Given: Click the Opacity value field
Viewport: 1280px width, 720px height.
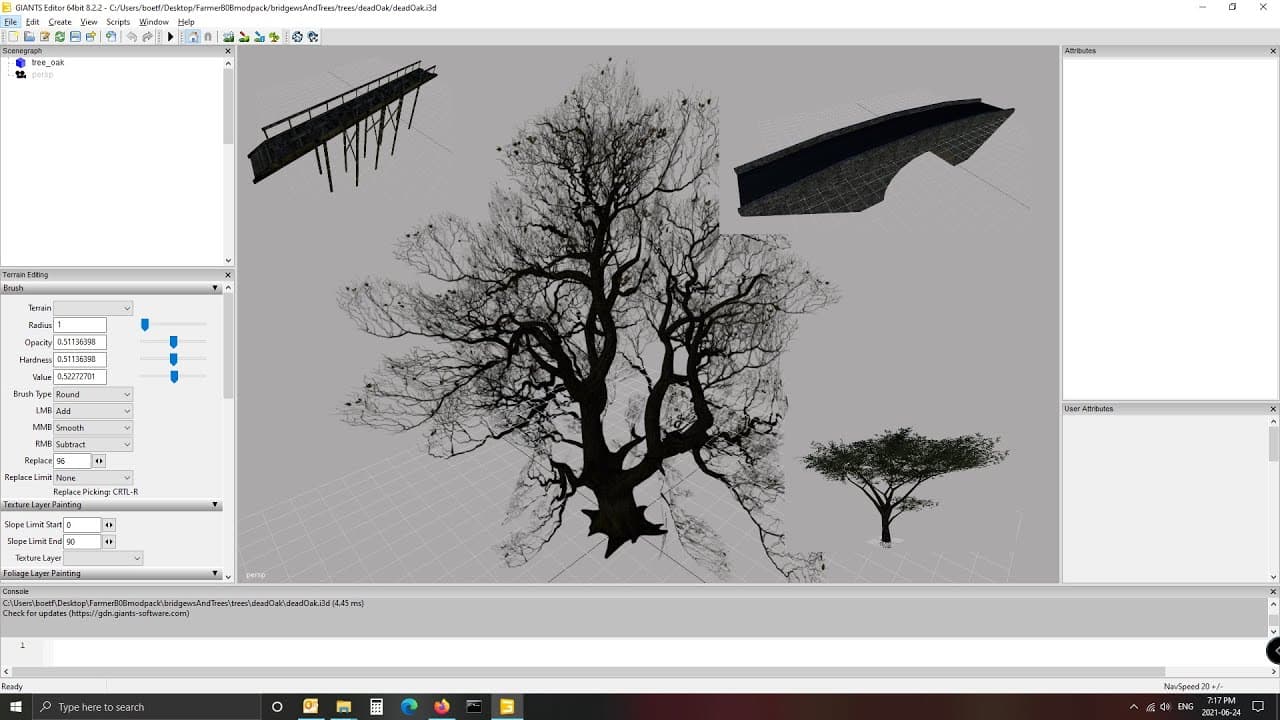Looking at the screenshot, I should 80,342.
